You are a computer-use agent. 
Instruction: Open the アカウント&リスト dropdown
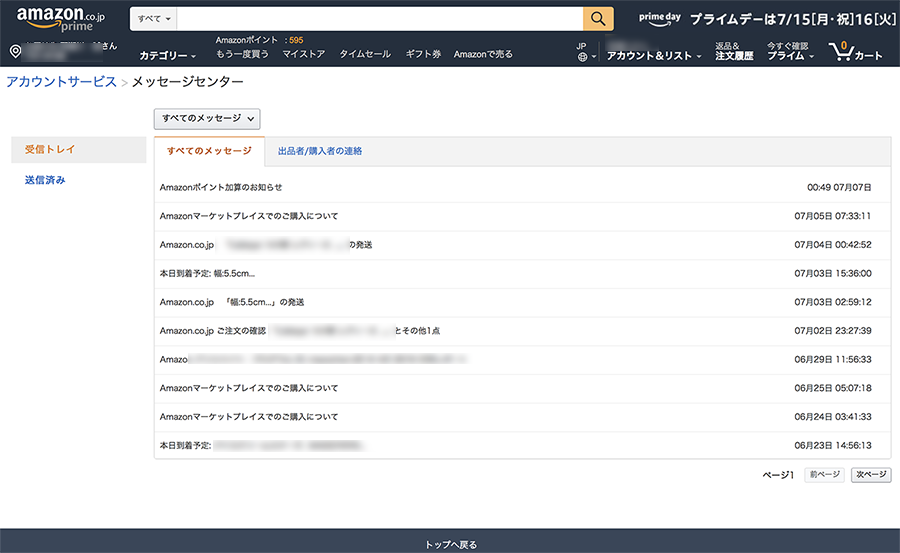click(654, 55)
